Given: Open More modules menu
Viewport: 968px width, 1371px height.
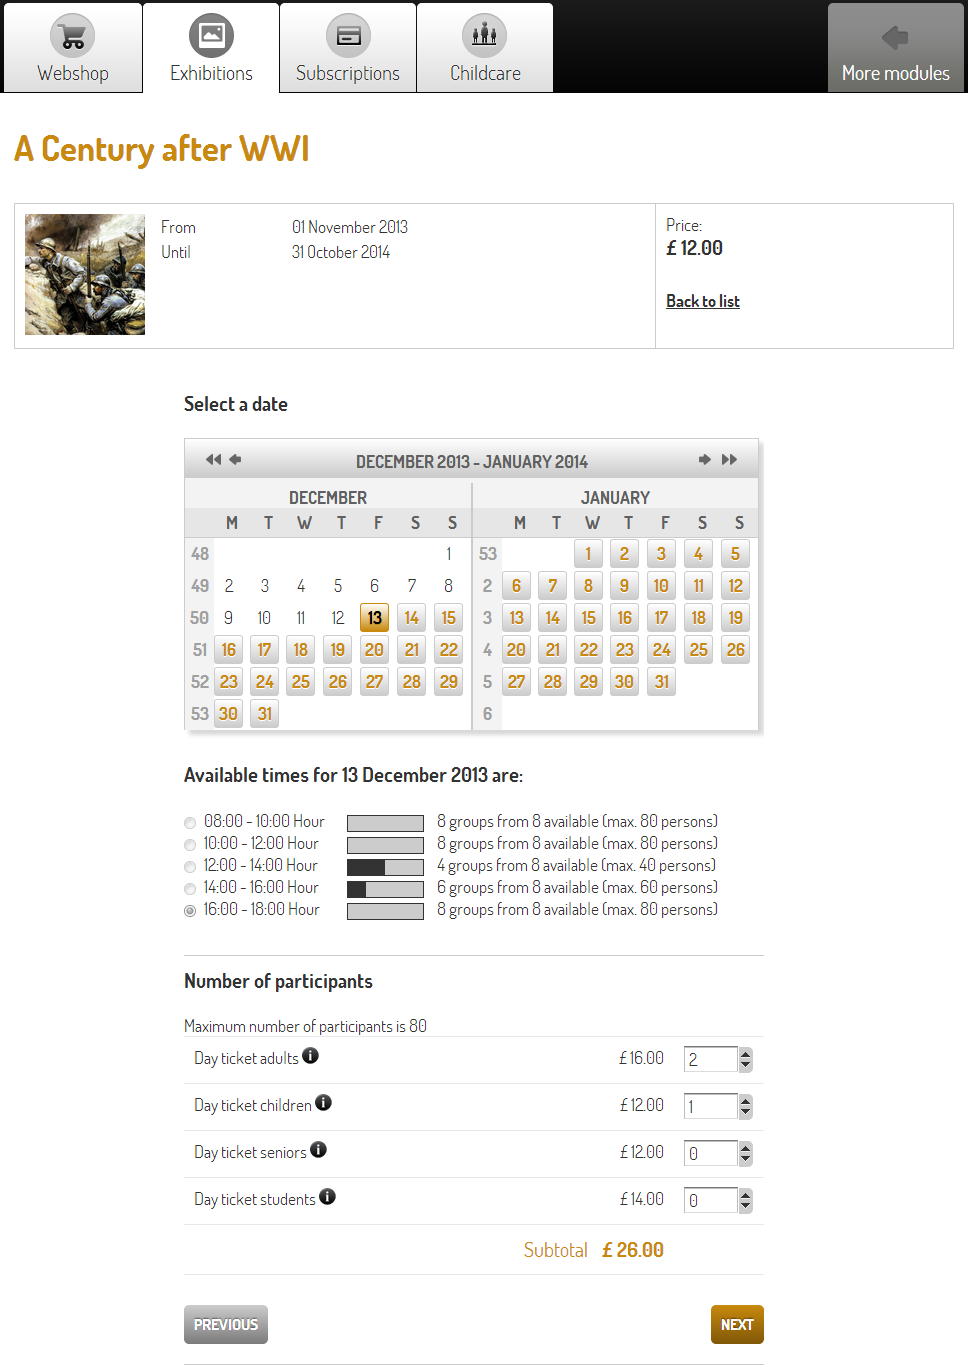Looking at the screenshot, I should click(895, 48).
